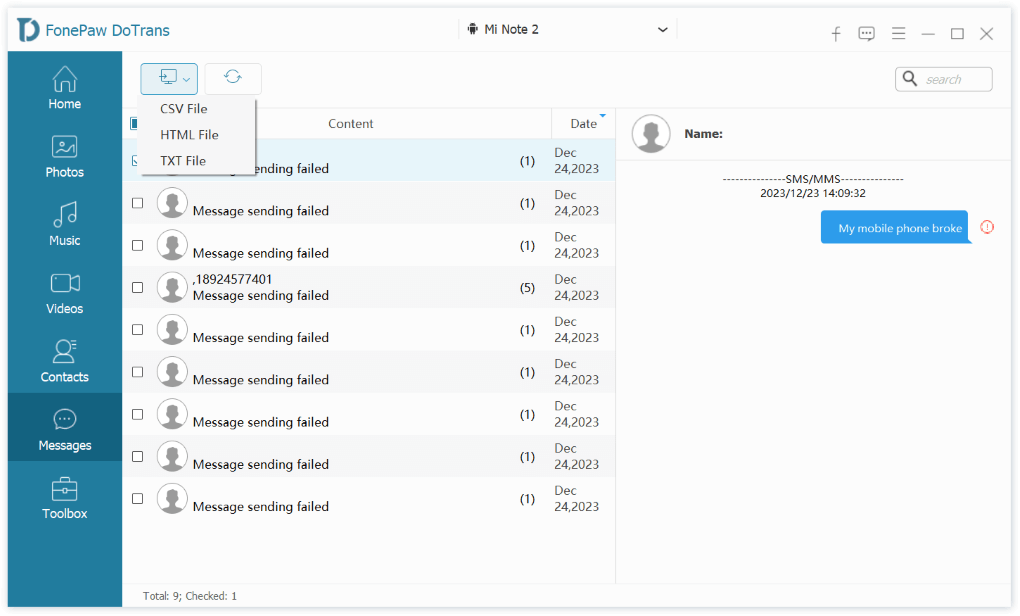Open the Home section in sidebar
1020x616 pixels.
click(x=64, y=87)
